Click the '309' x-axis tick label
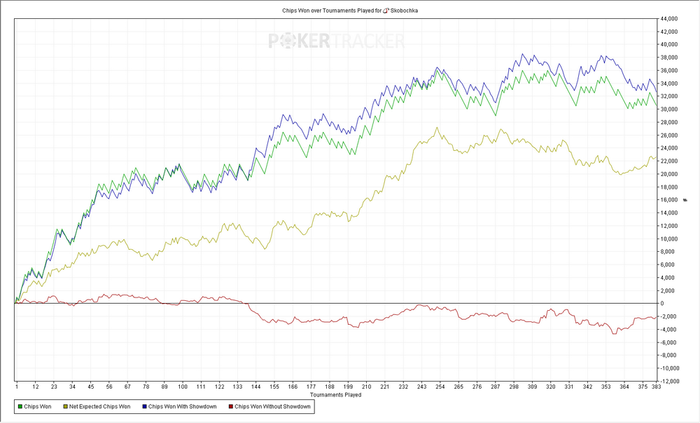Image resolution: width=700 pixels, height=423 pixels. point(532,387)
